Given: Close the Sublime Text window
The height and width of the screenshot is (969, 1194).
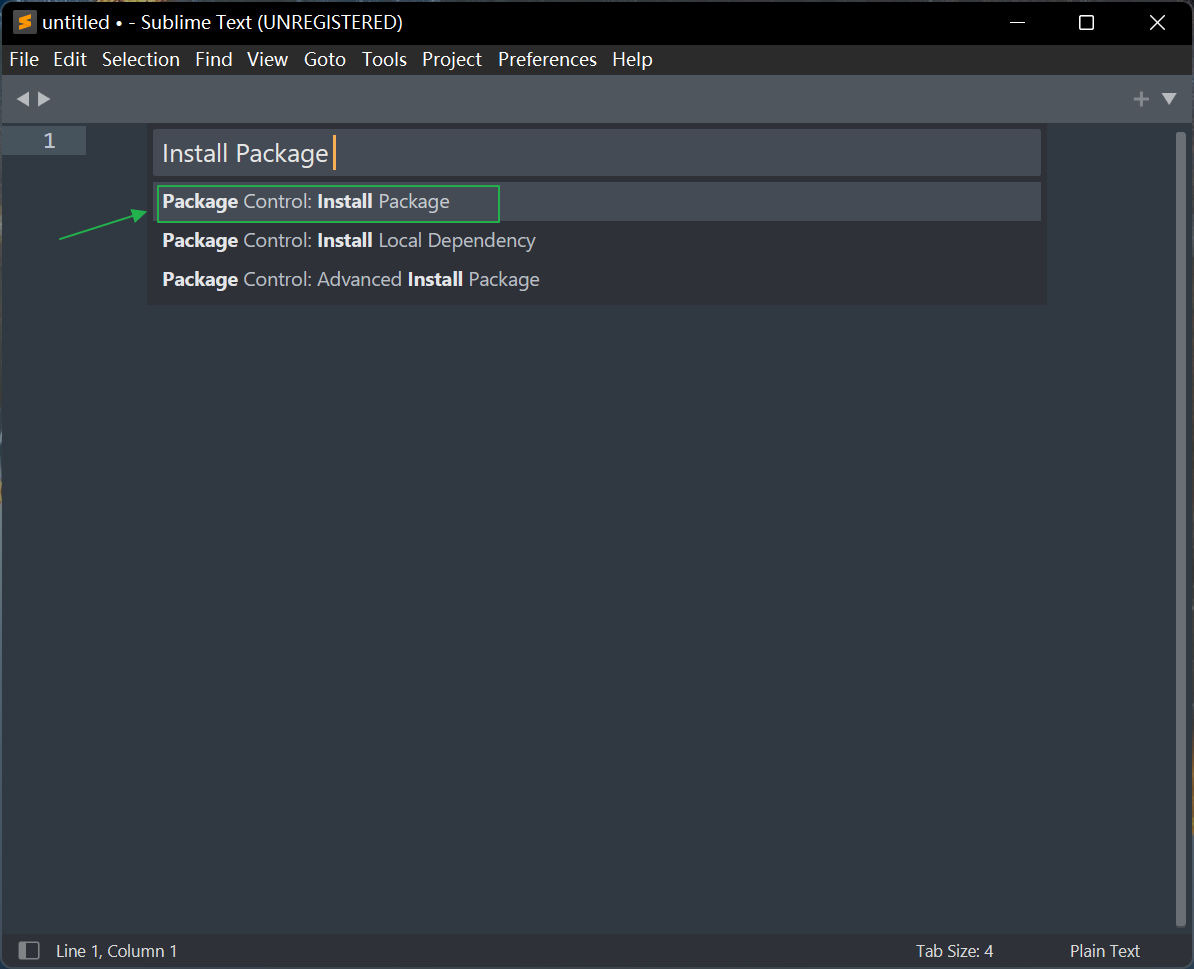Looking at the screenshot, I should (1157, 22).
